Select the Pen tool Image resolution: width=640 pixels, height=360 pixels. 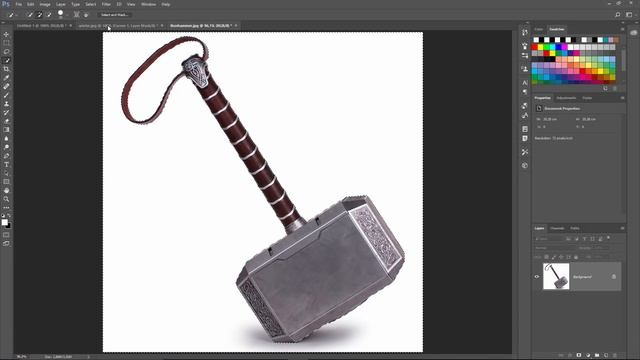click(x=6, y=156)
